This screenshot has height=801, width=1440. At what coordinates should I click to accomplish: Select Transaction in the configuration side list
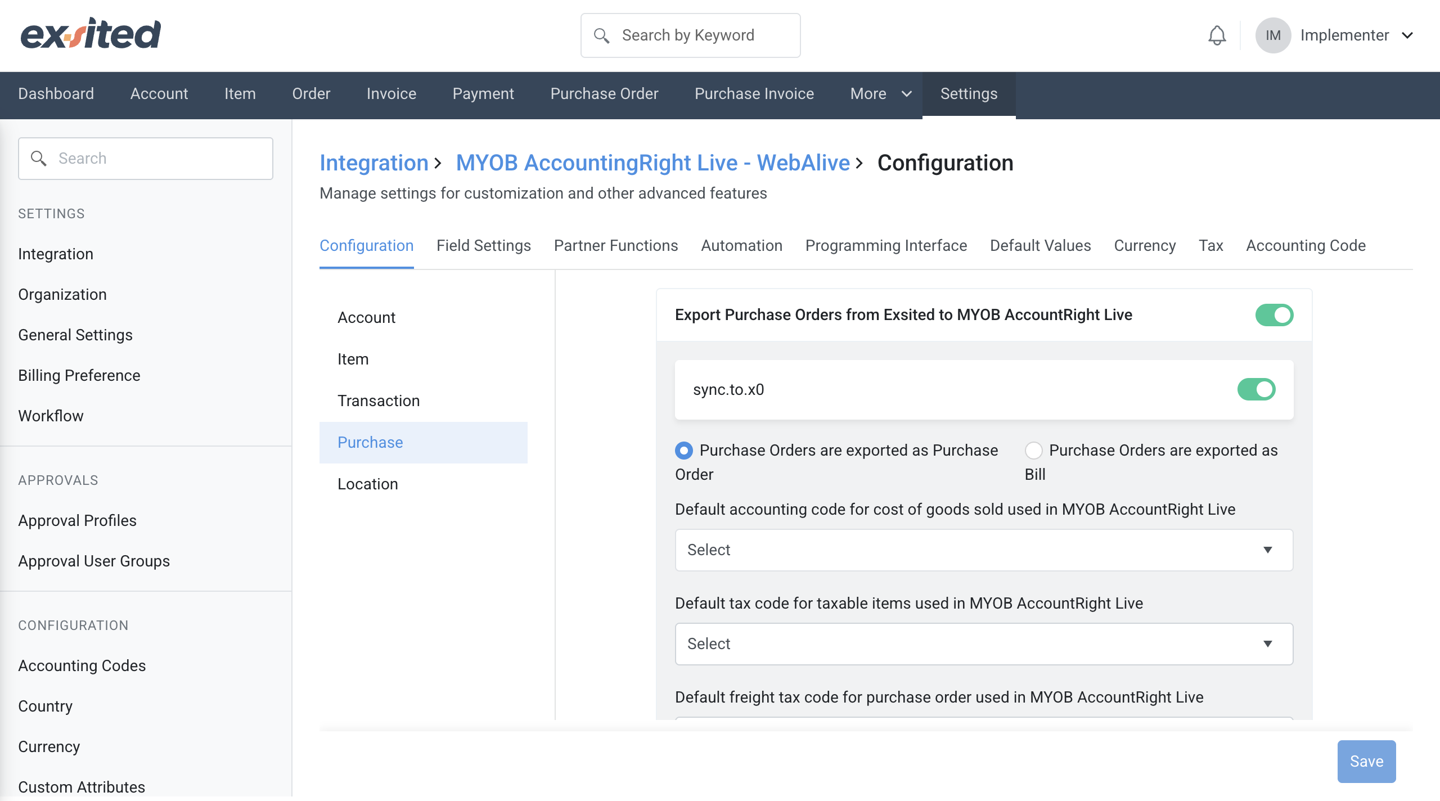coord(423,401)
